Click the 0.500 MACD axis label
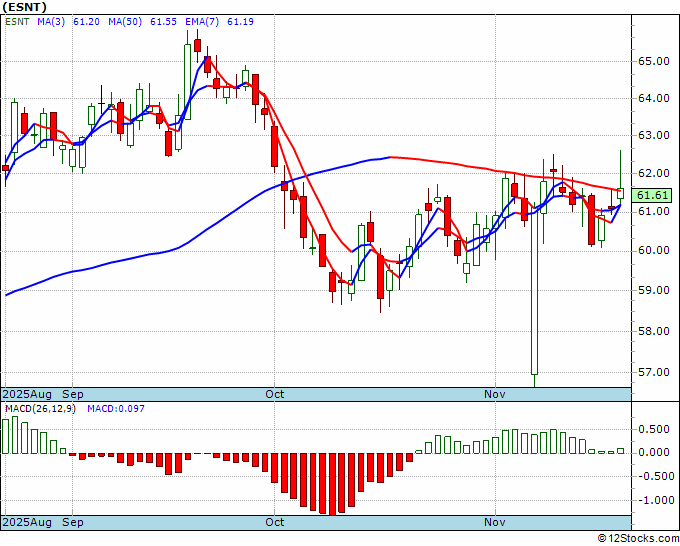This screenshot has width=680, height=546. point(654,429)
